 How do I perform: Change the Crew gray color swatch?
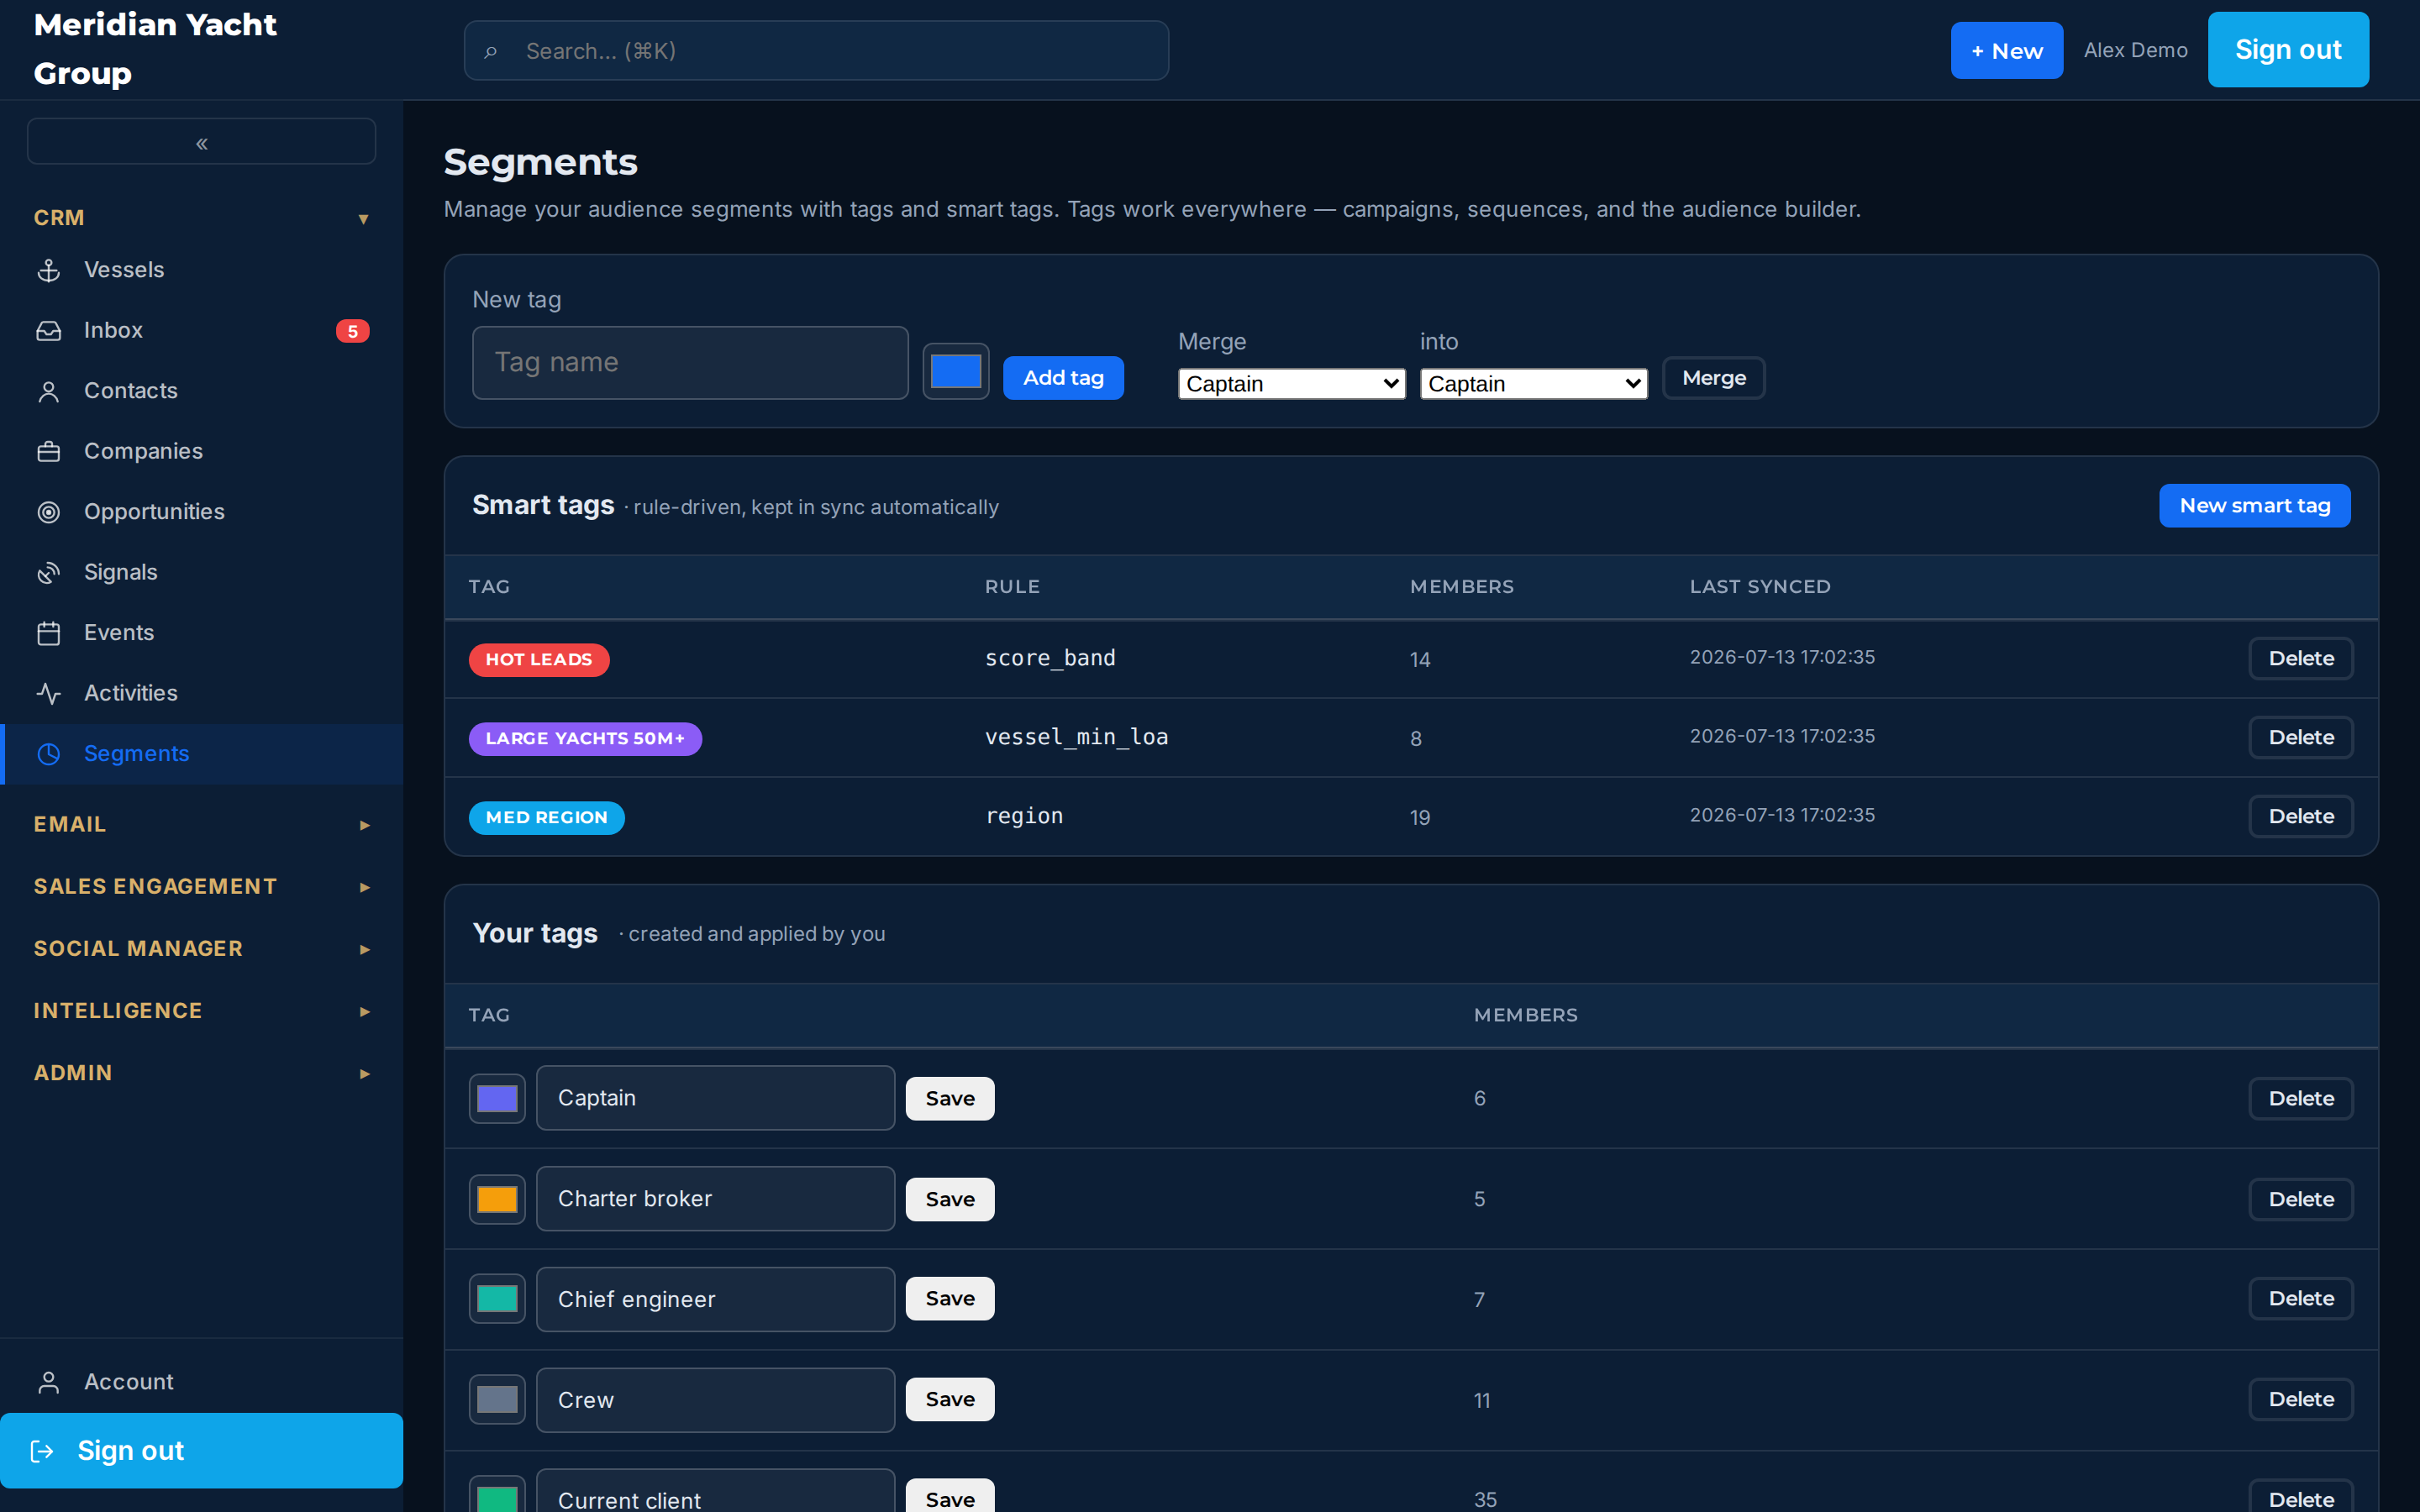coord(497,1400)
